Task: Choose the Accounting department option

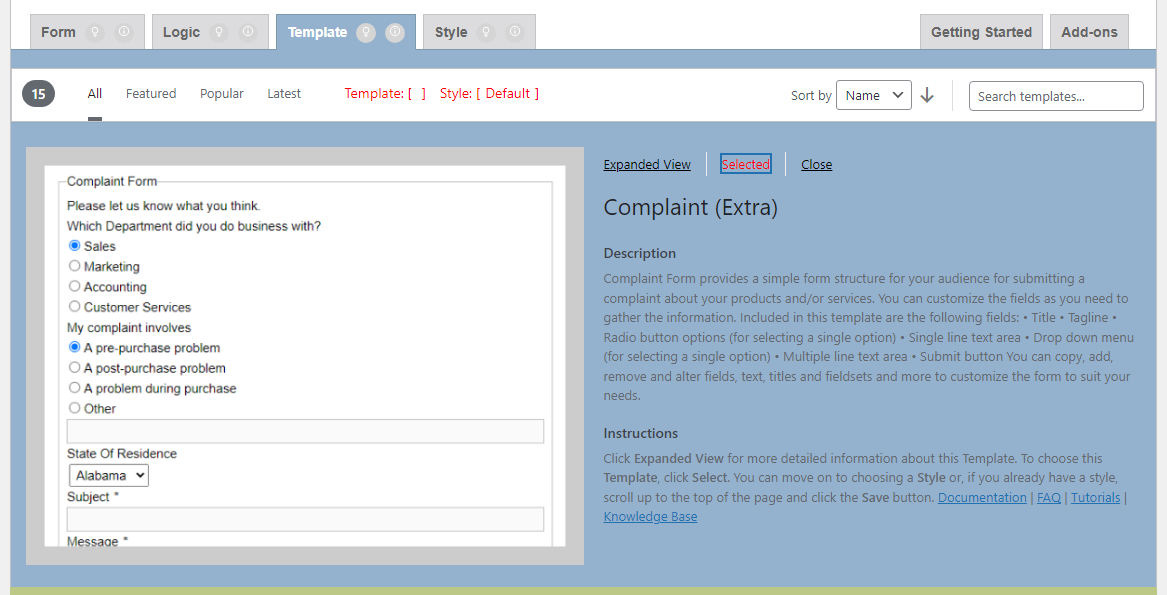Action: (x=75, y=286)
